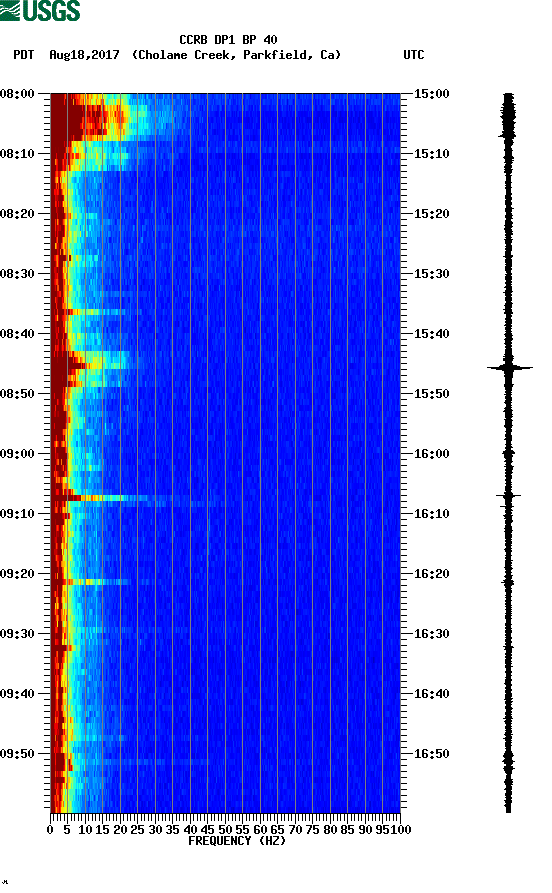Click the 16:00 UTC time label
This screenshot has width=552, height=893.
coord(431,454)
